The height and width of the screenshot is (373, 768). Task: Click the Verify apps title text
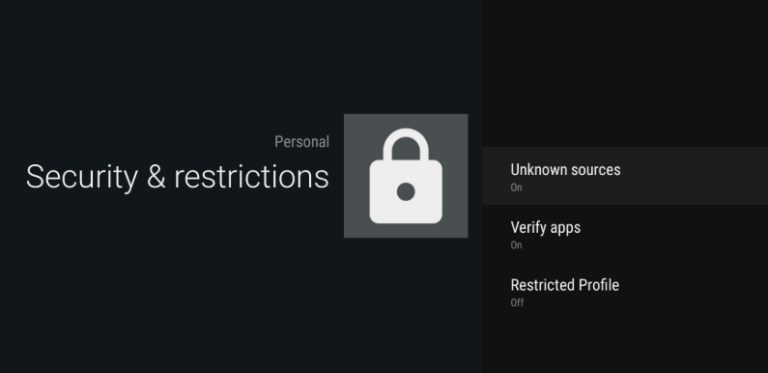tap(546, 228)
